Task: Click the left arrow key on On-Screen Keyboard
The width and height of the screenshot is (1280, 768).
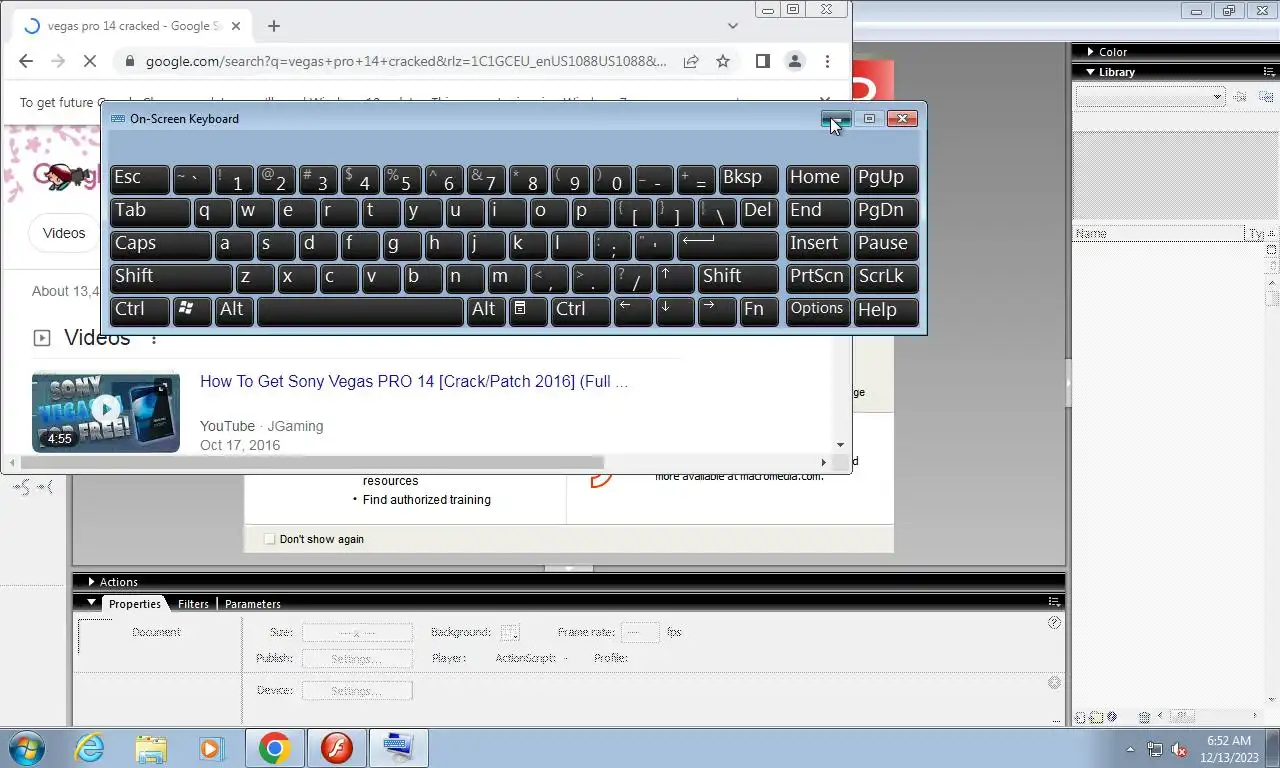Action: click(632, 310)
